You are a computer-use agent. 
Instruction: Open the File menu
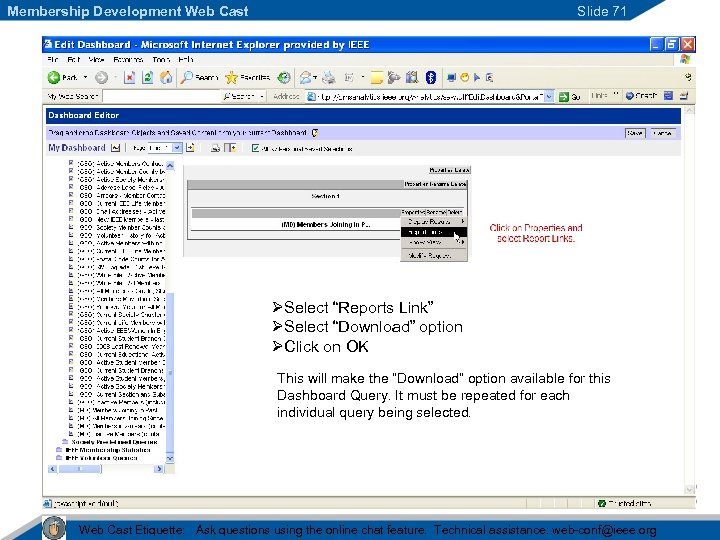pyautogui.click(x=53, y=60)
